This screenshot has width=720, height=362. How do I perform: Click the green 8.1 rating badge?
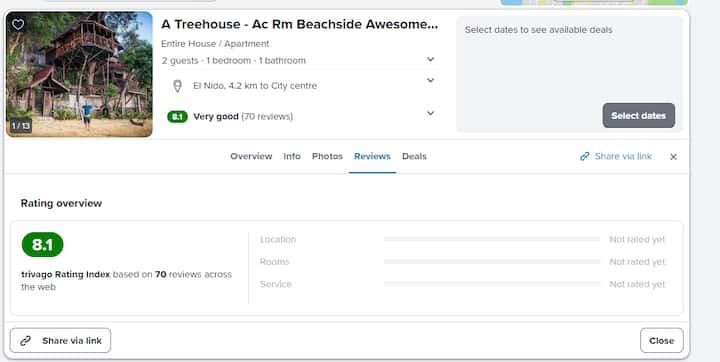[x=177, y=117]
